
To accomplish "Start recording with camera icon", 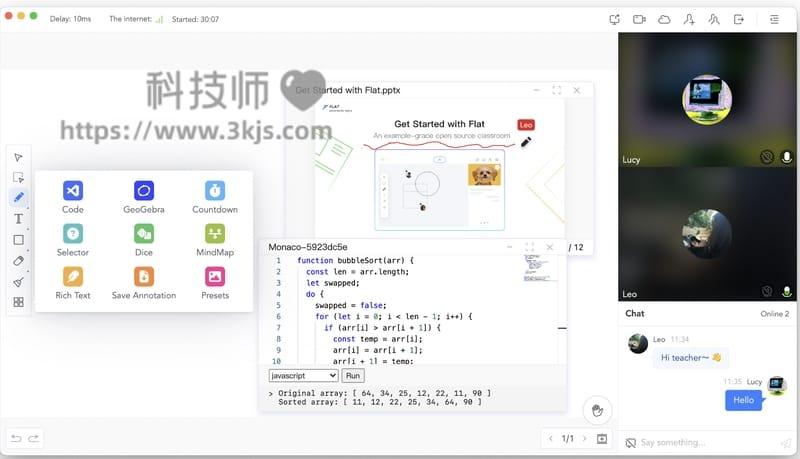I will pos(639,19).
